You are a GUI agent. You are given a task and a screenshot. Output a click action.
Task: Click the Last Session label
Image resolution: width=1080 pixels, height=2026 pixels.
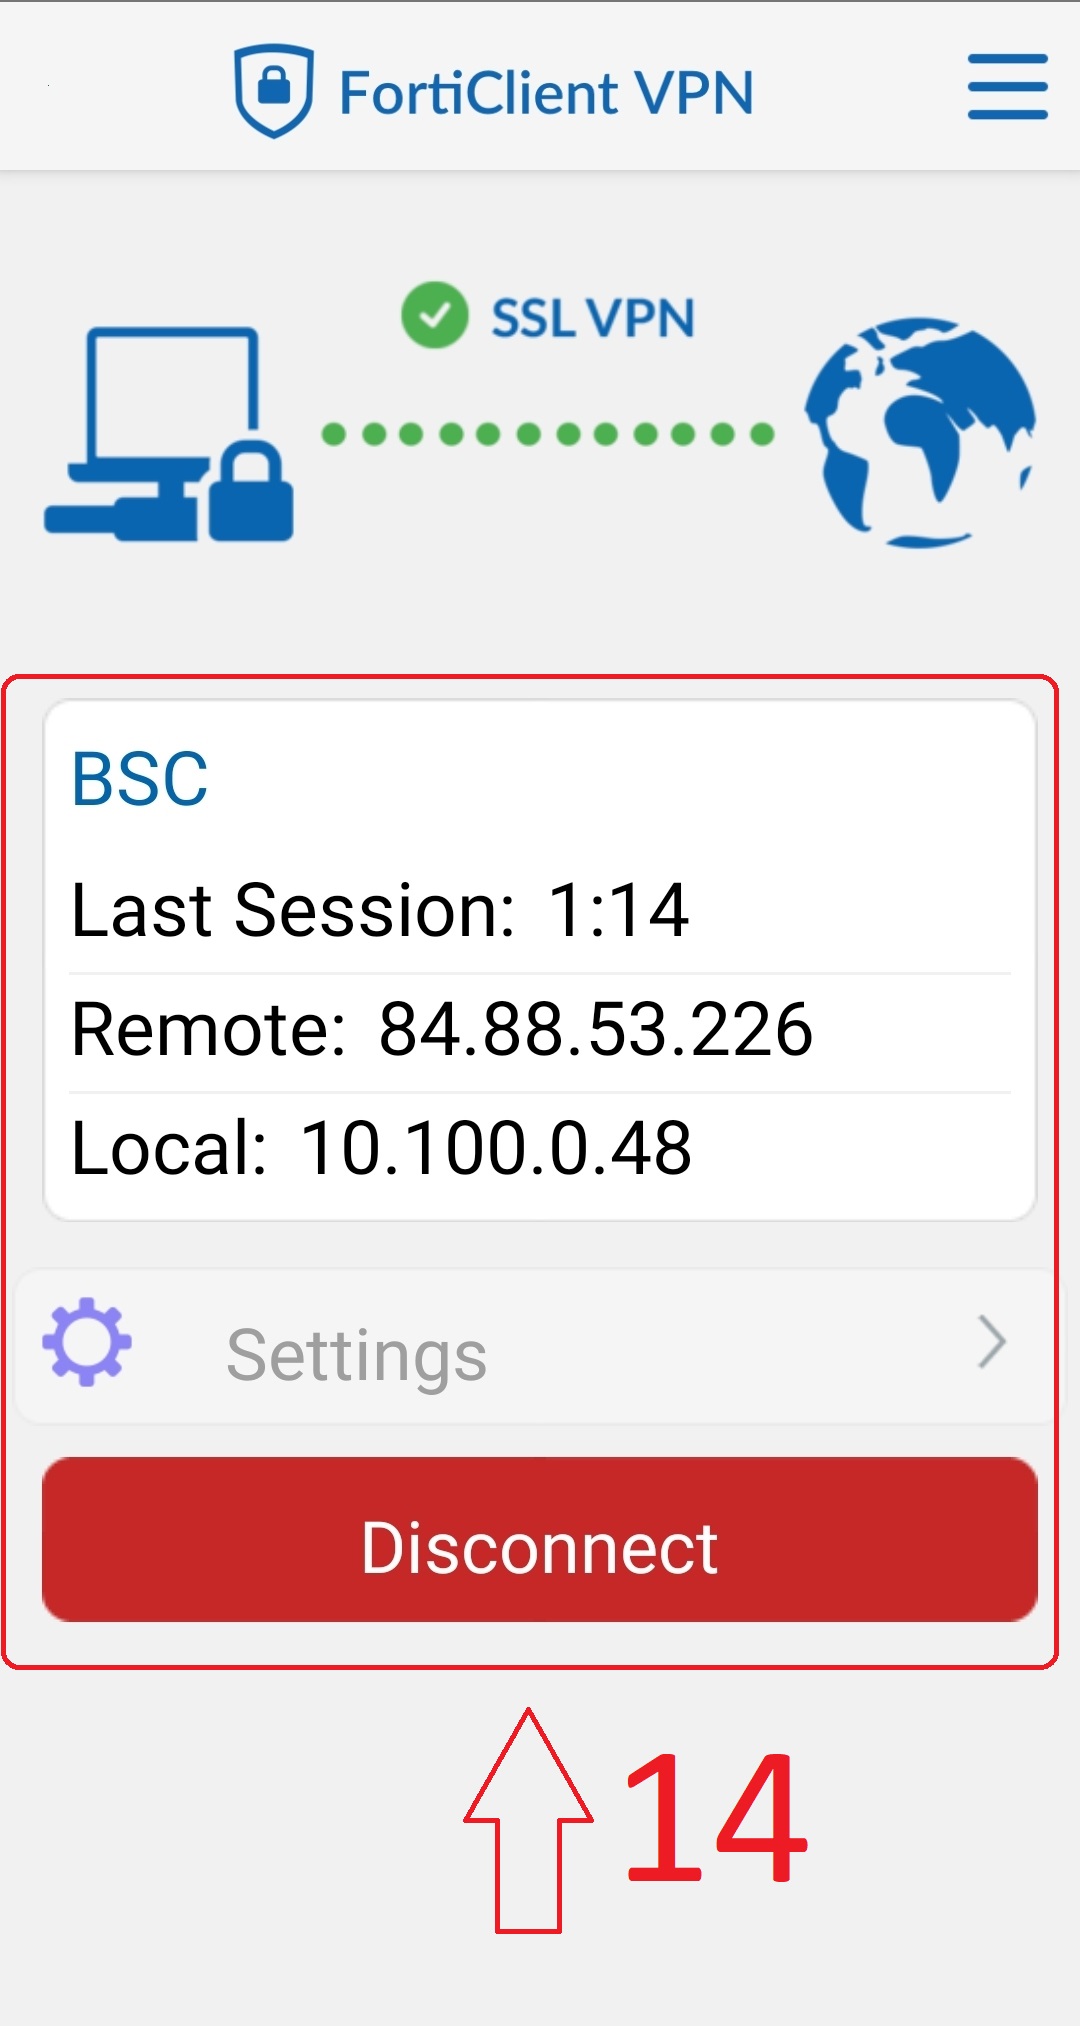(x=292, y=910)
